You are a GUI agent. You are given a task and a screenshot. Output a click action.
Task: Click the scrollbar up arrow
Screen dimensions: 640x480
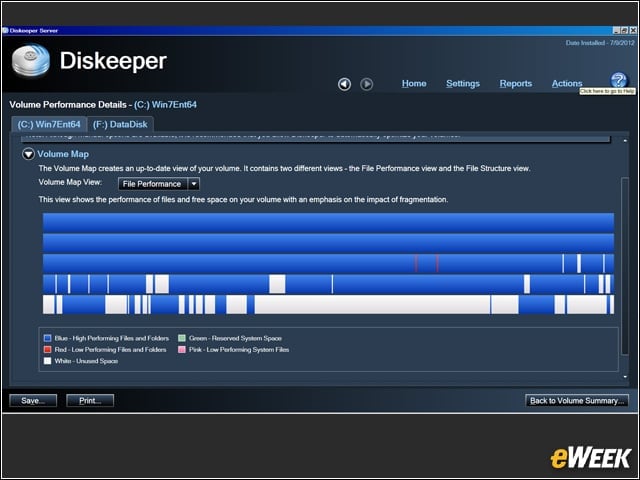pos(625,140)
